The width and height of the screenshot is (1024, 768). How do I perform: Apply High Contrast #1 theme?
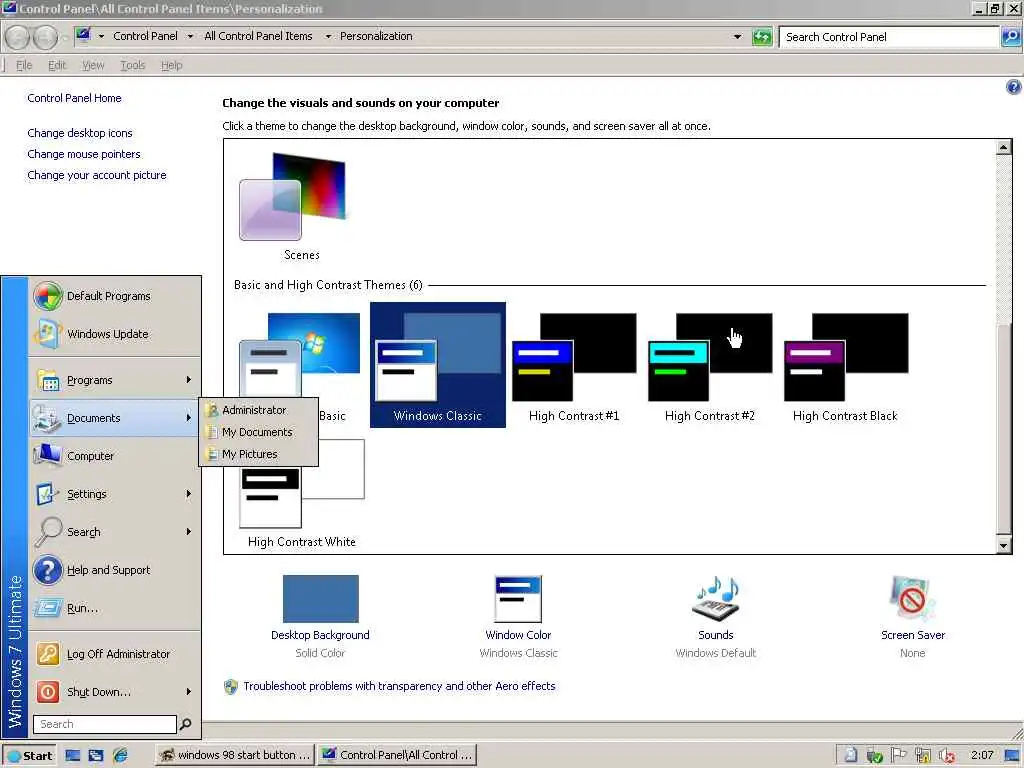pos(574,365)
